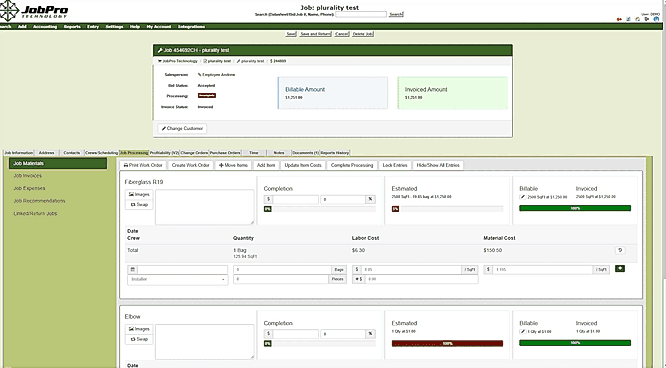The width and height of the screenshot is (666, 368).
Task: Open the Reports menu
Action: tap(72, 26)
